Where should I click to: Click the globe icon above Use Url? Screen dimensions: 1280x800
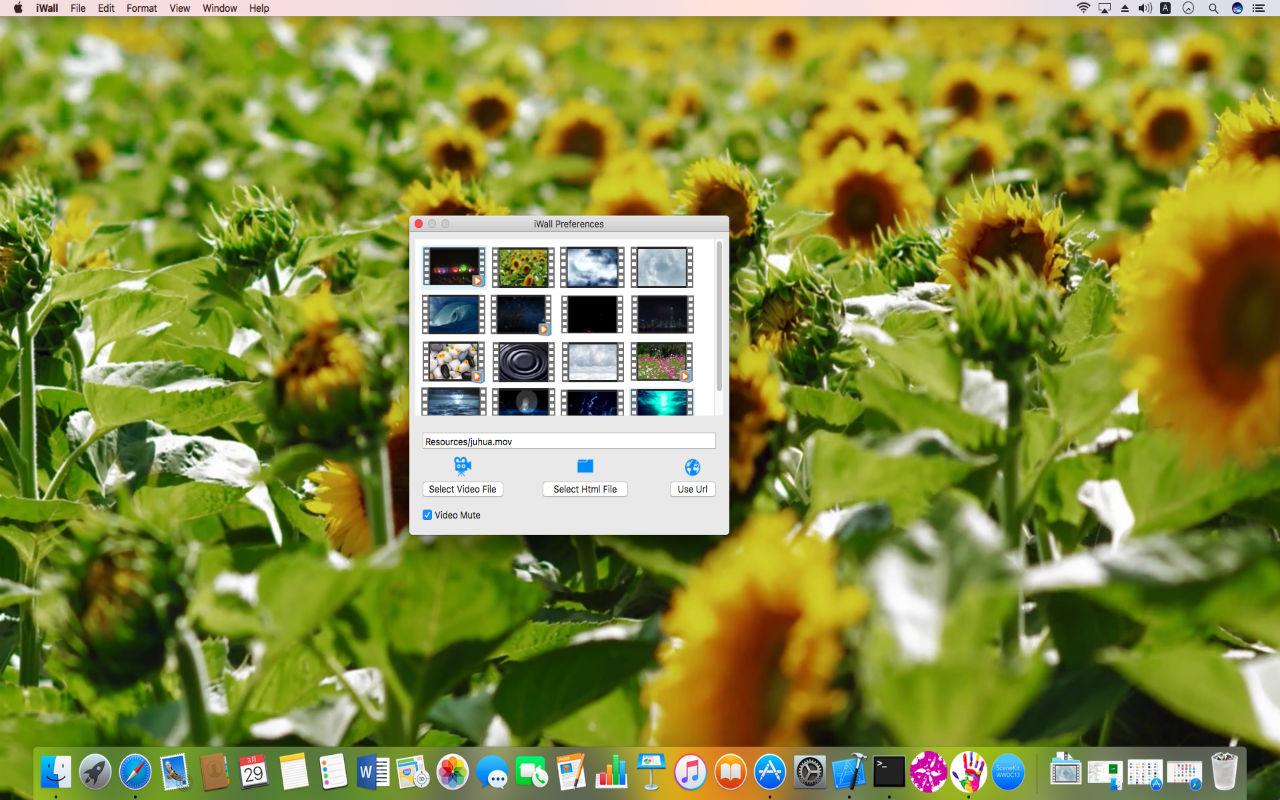[x=691, y=465]
